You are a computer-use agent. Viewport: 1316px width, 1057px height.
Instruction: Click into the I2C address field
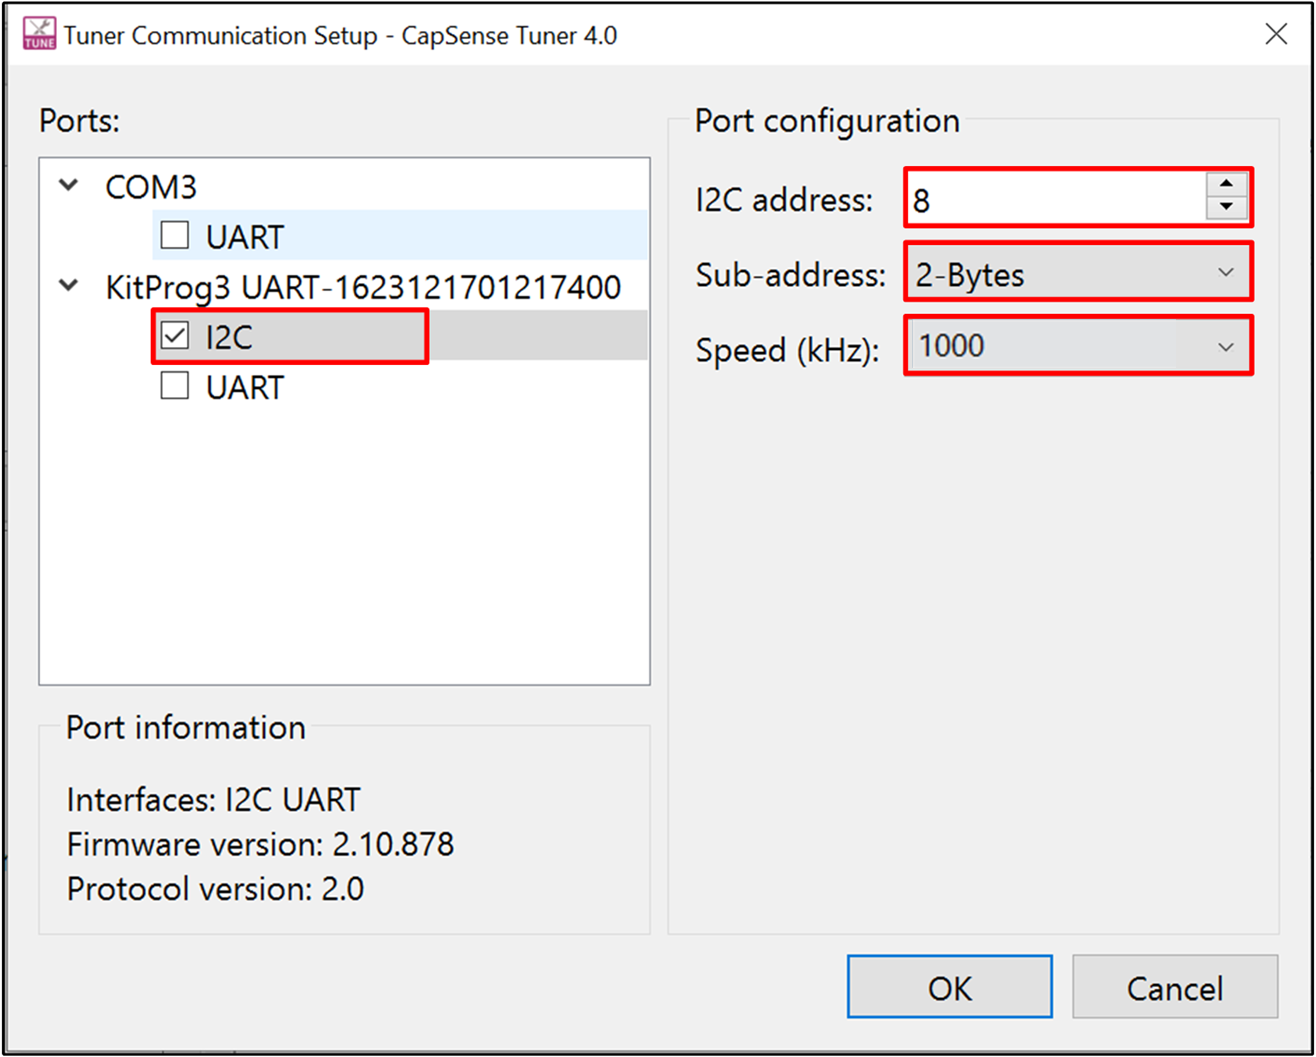1056,198
